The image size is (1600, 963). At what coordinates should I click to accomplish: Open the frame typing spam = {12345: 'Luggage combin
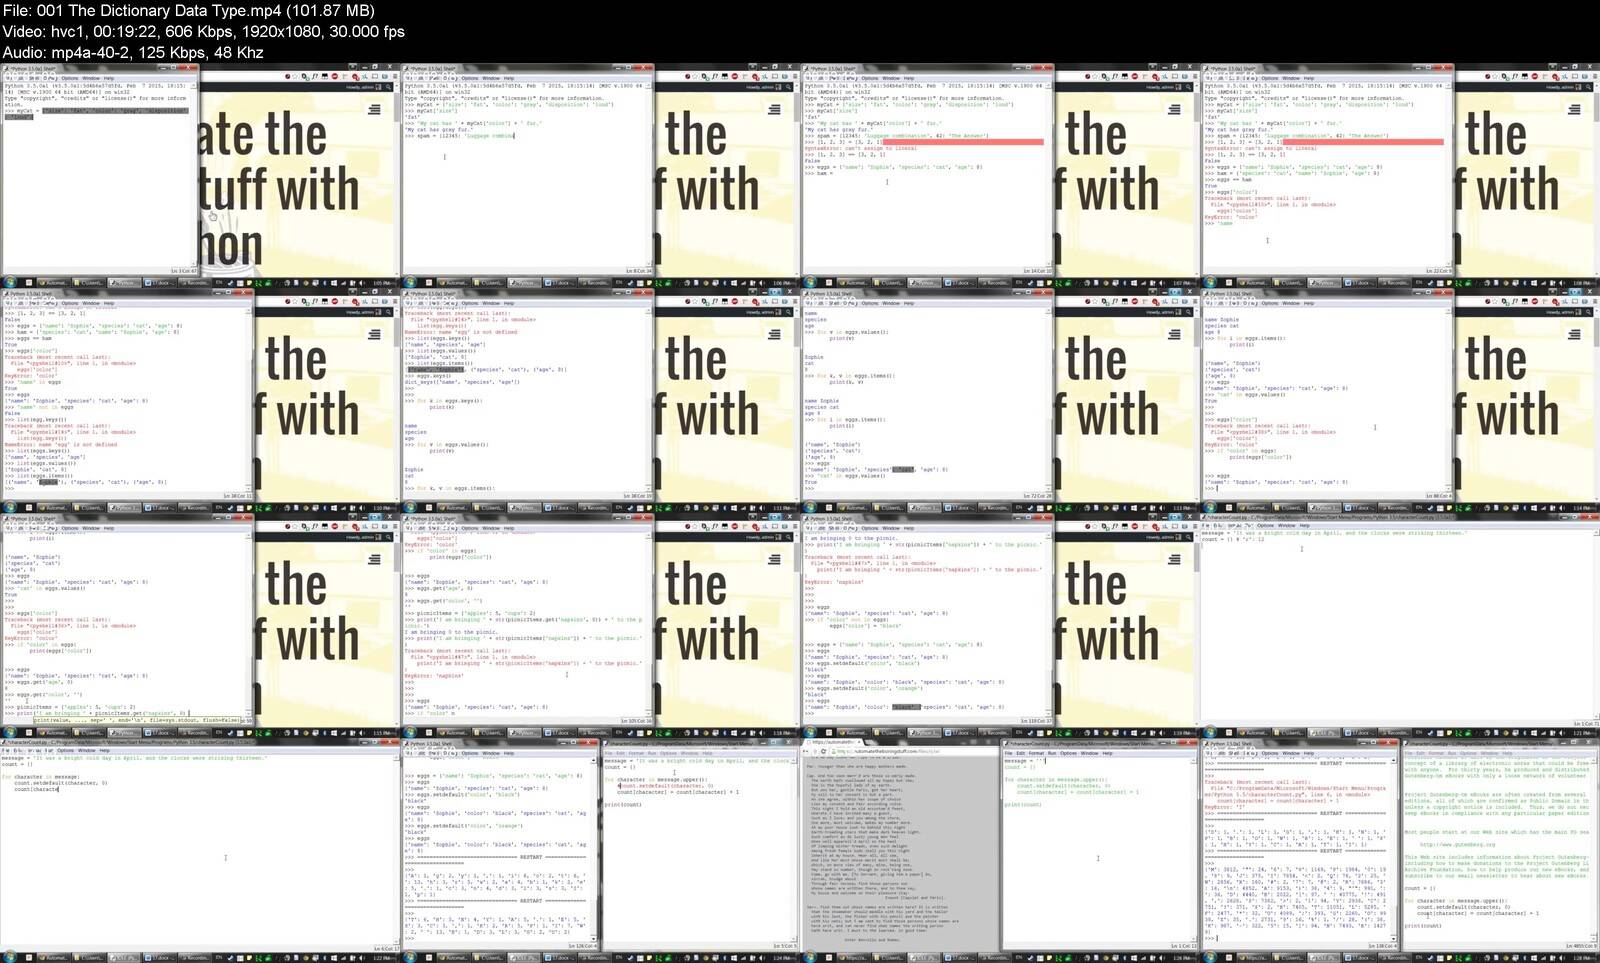[x=600, y=177]
